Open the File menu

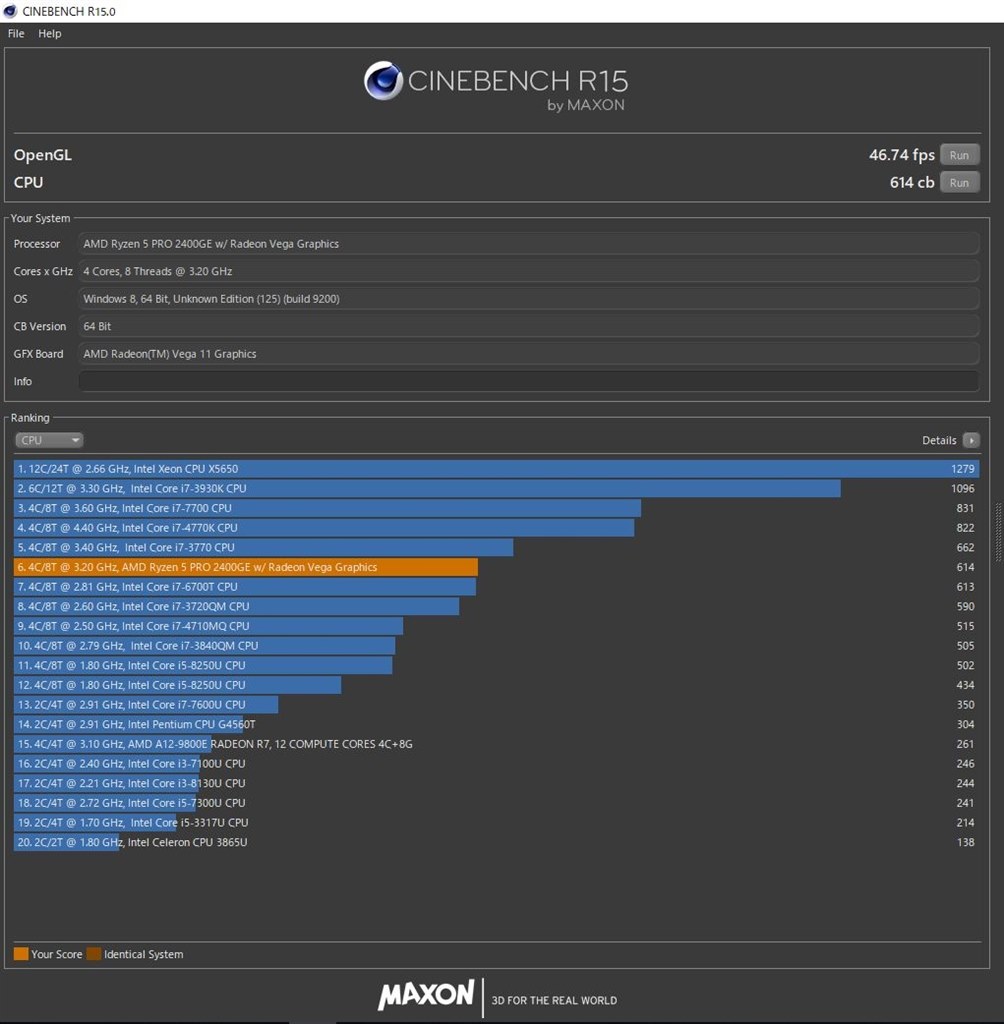(16, 33)
